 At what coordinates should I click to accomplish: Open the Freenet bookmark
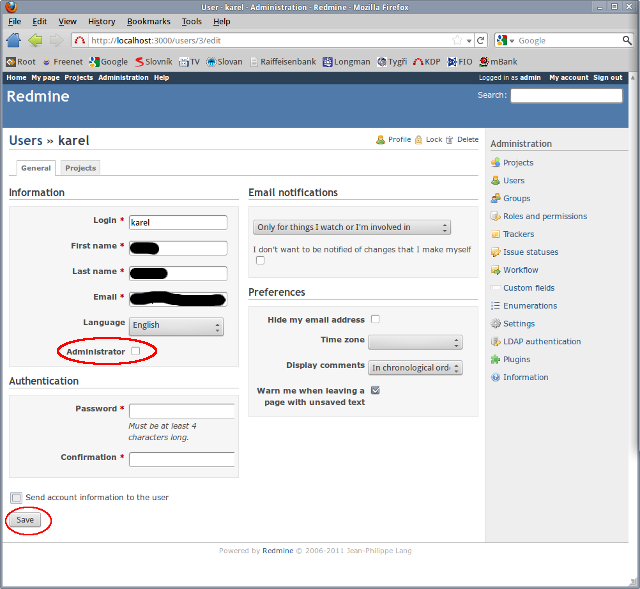pyautogui.click(x=63, y=62)
